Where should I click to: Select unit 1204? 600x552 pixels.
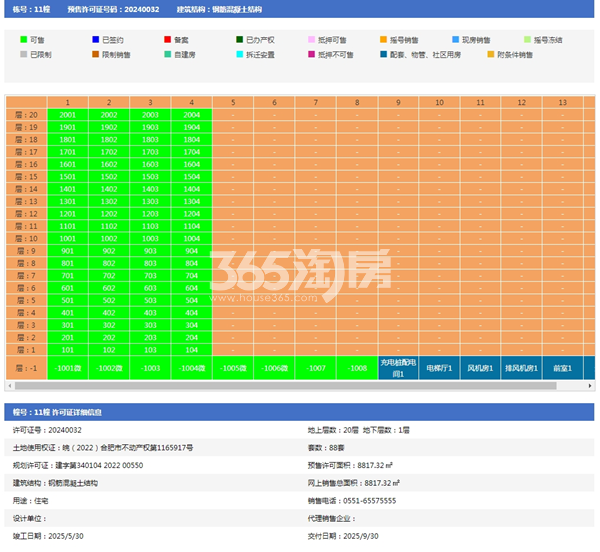[192, 214]
